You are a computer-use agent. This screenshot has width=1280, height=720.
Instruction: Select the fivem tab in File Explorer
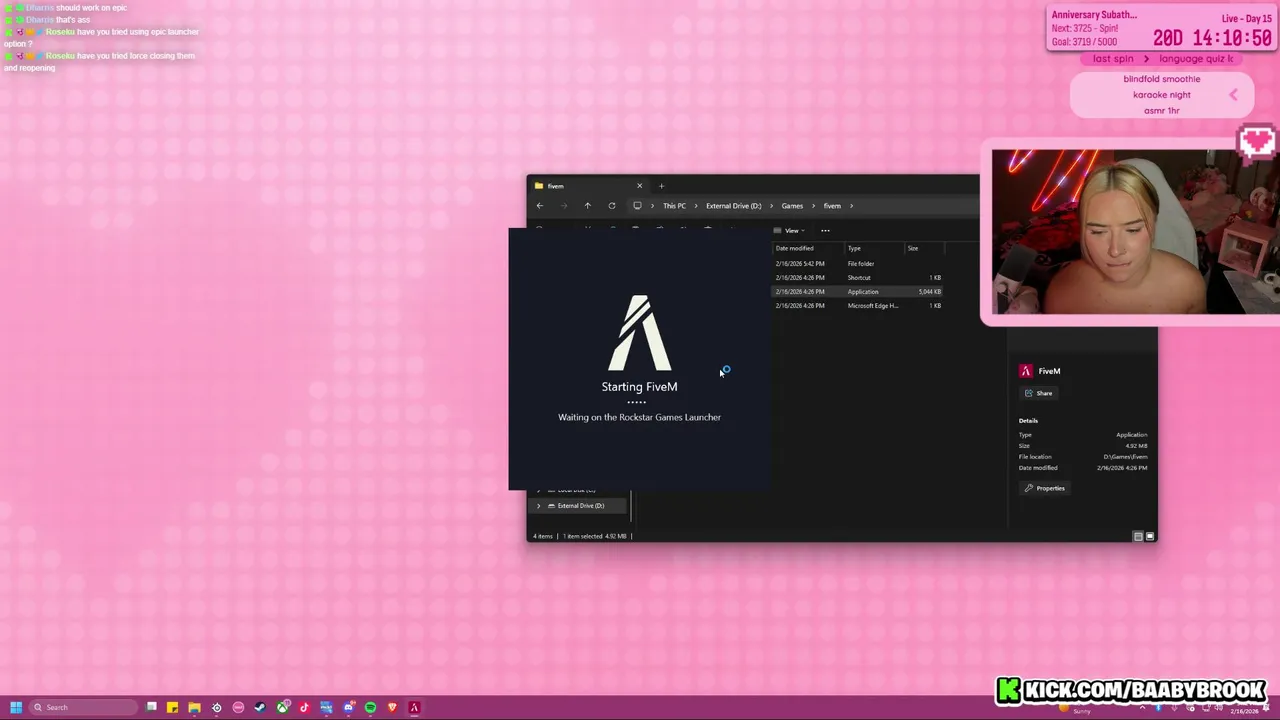tap(588, 186)
